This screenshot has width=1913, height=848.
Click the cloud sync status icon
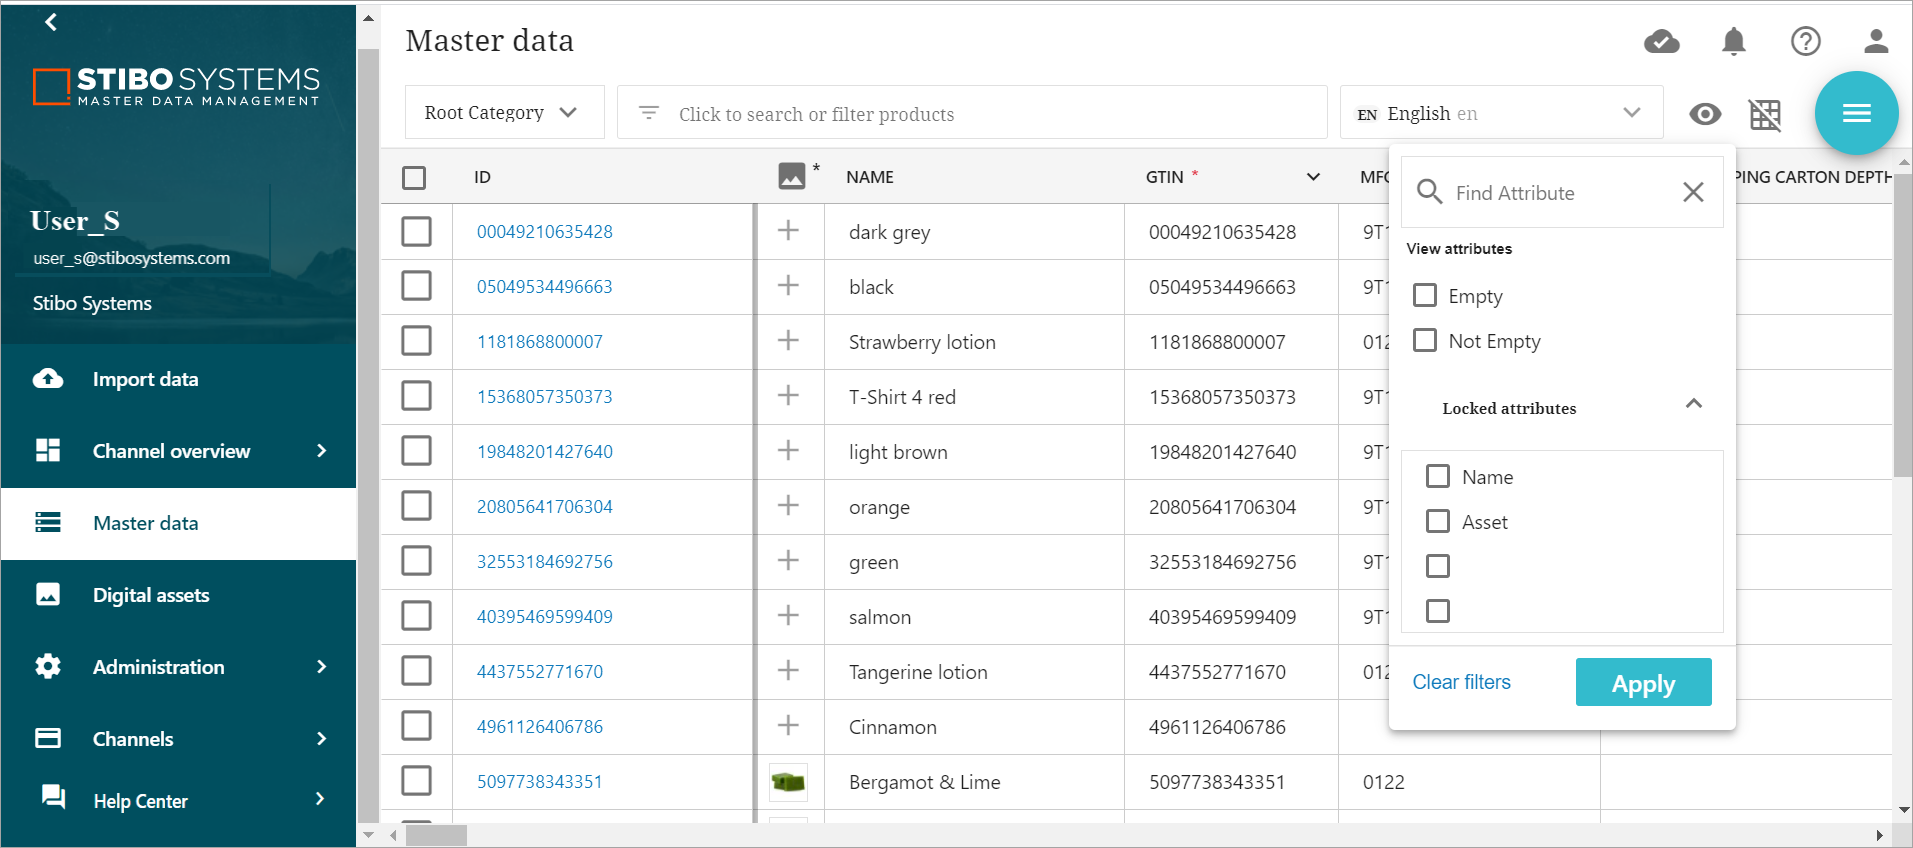pos(1661,42)
